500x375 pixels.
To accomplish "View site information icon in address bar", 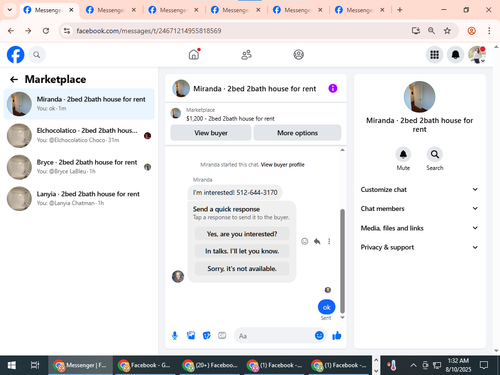I will point(67,31).
